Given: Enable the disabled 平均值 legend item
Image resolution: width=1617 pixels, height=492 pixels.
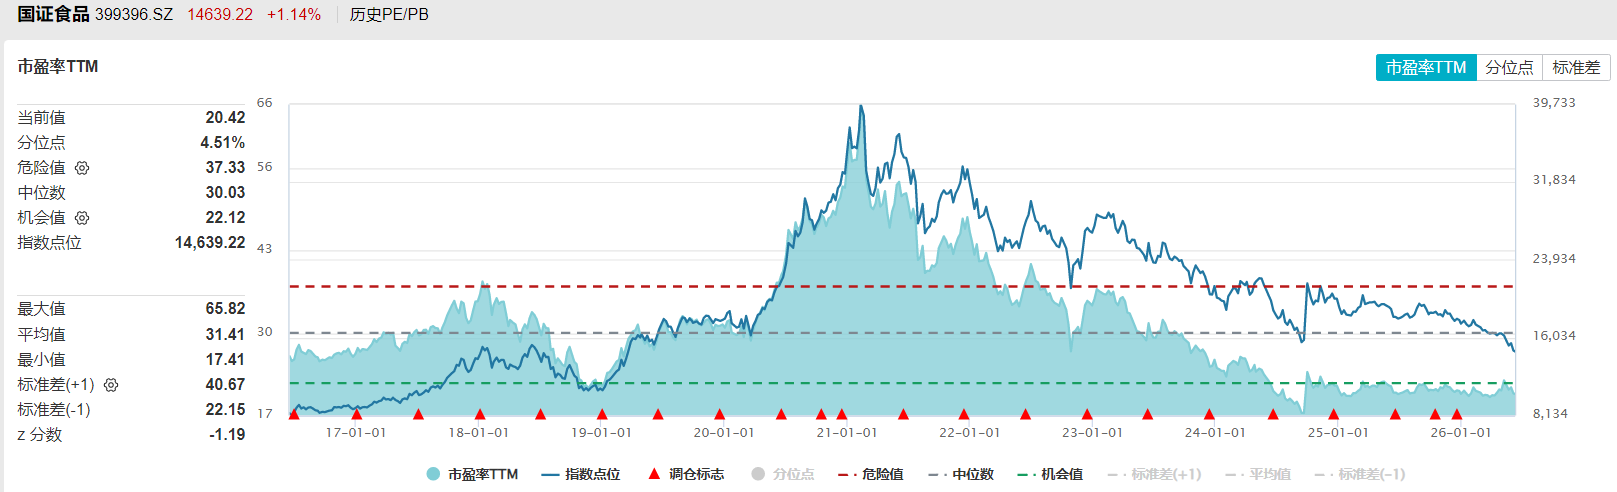Looking at the screenshot, I should 1258,474.
